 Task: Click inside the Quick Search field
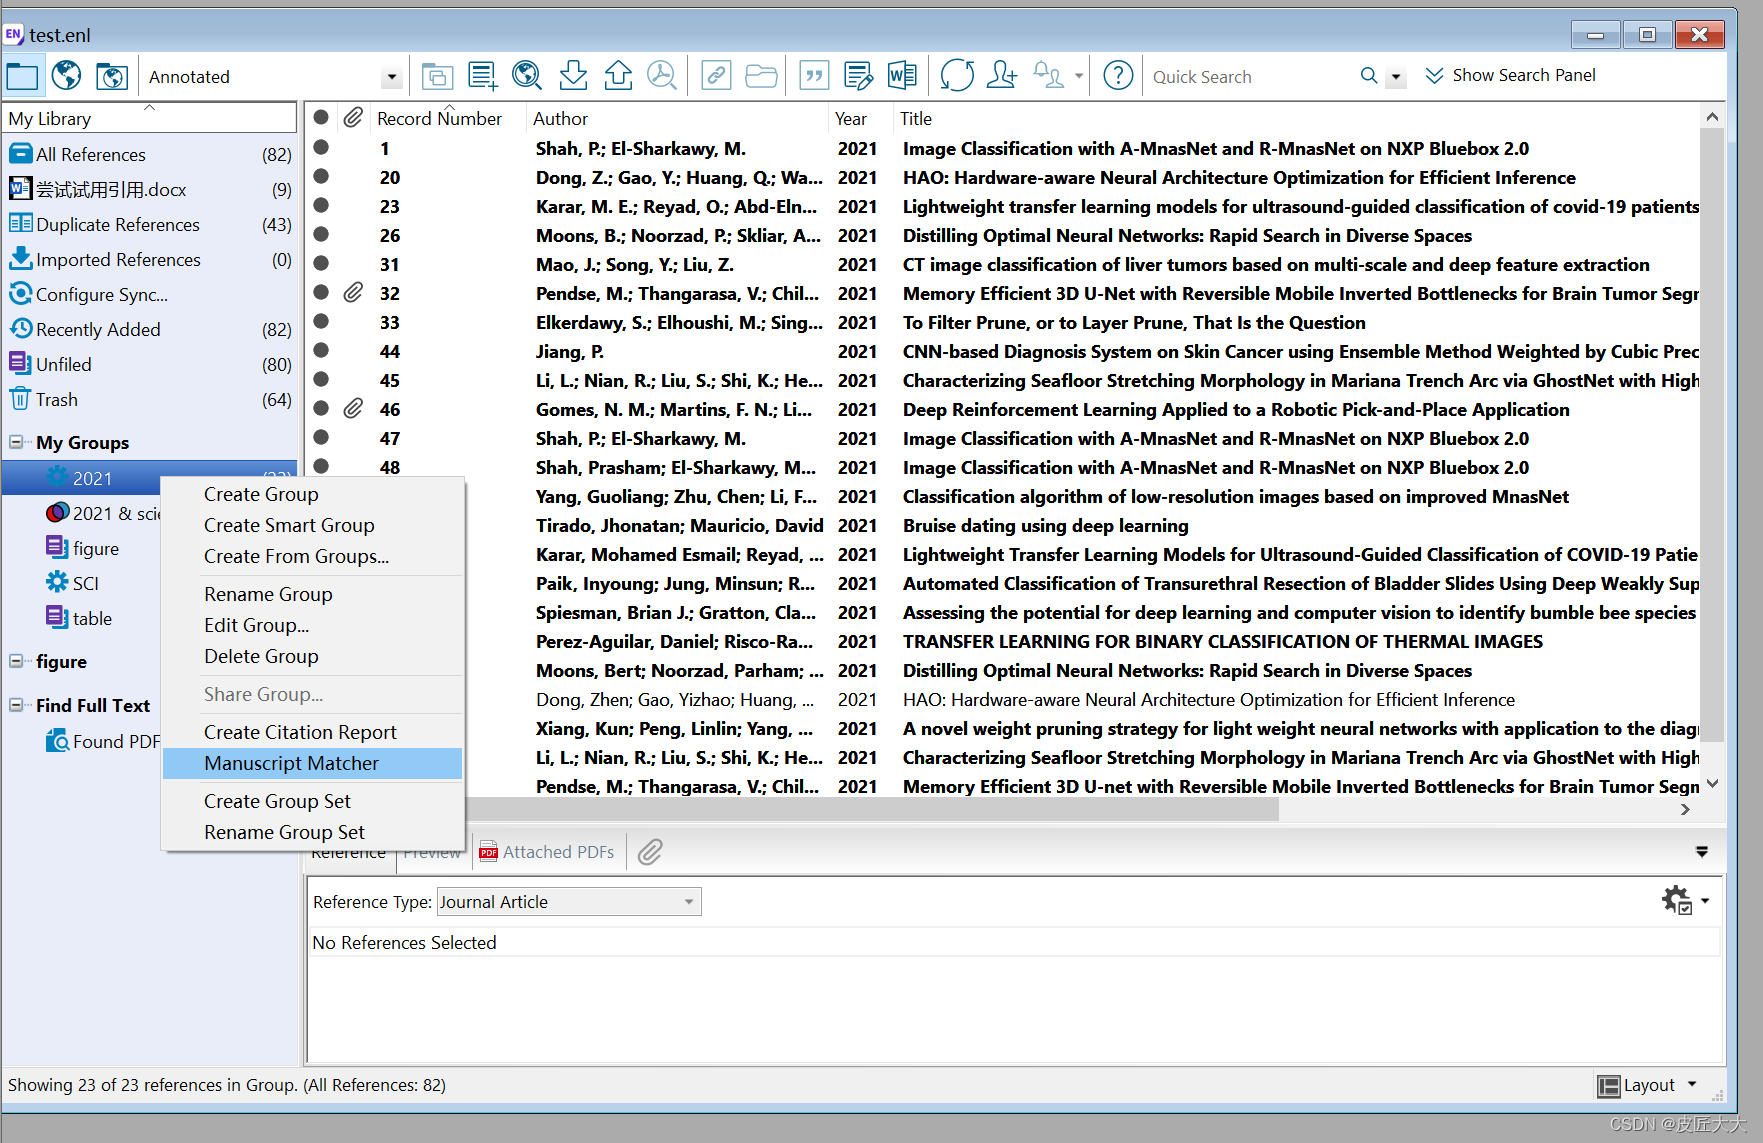pyautogui.click(x=1250, y=76)
